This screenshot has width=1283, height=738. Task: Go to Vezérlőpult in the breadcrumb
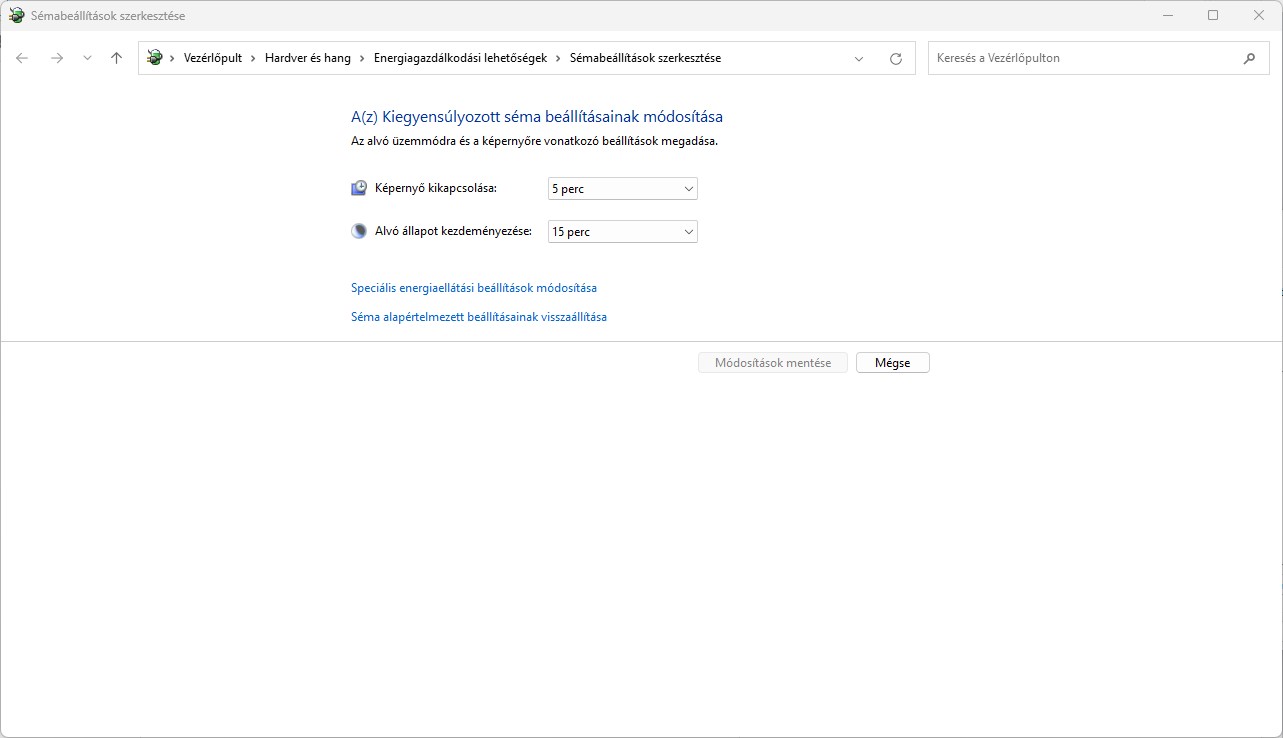coord(212,58)
